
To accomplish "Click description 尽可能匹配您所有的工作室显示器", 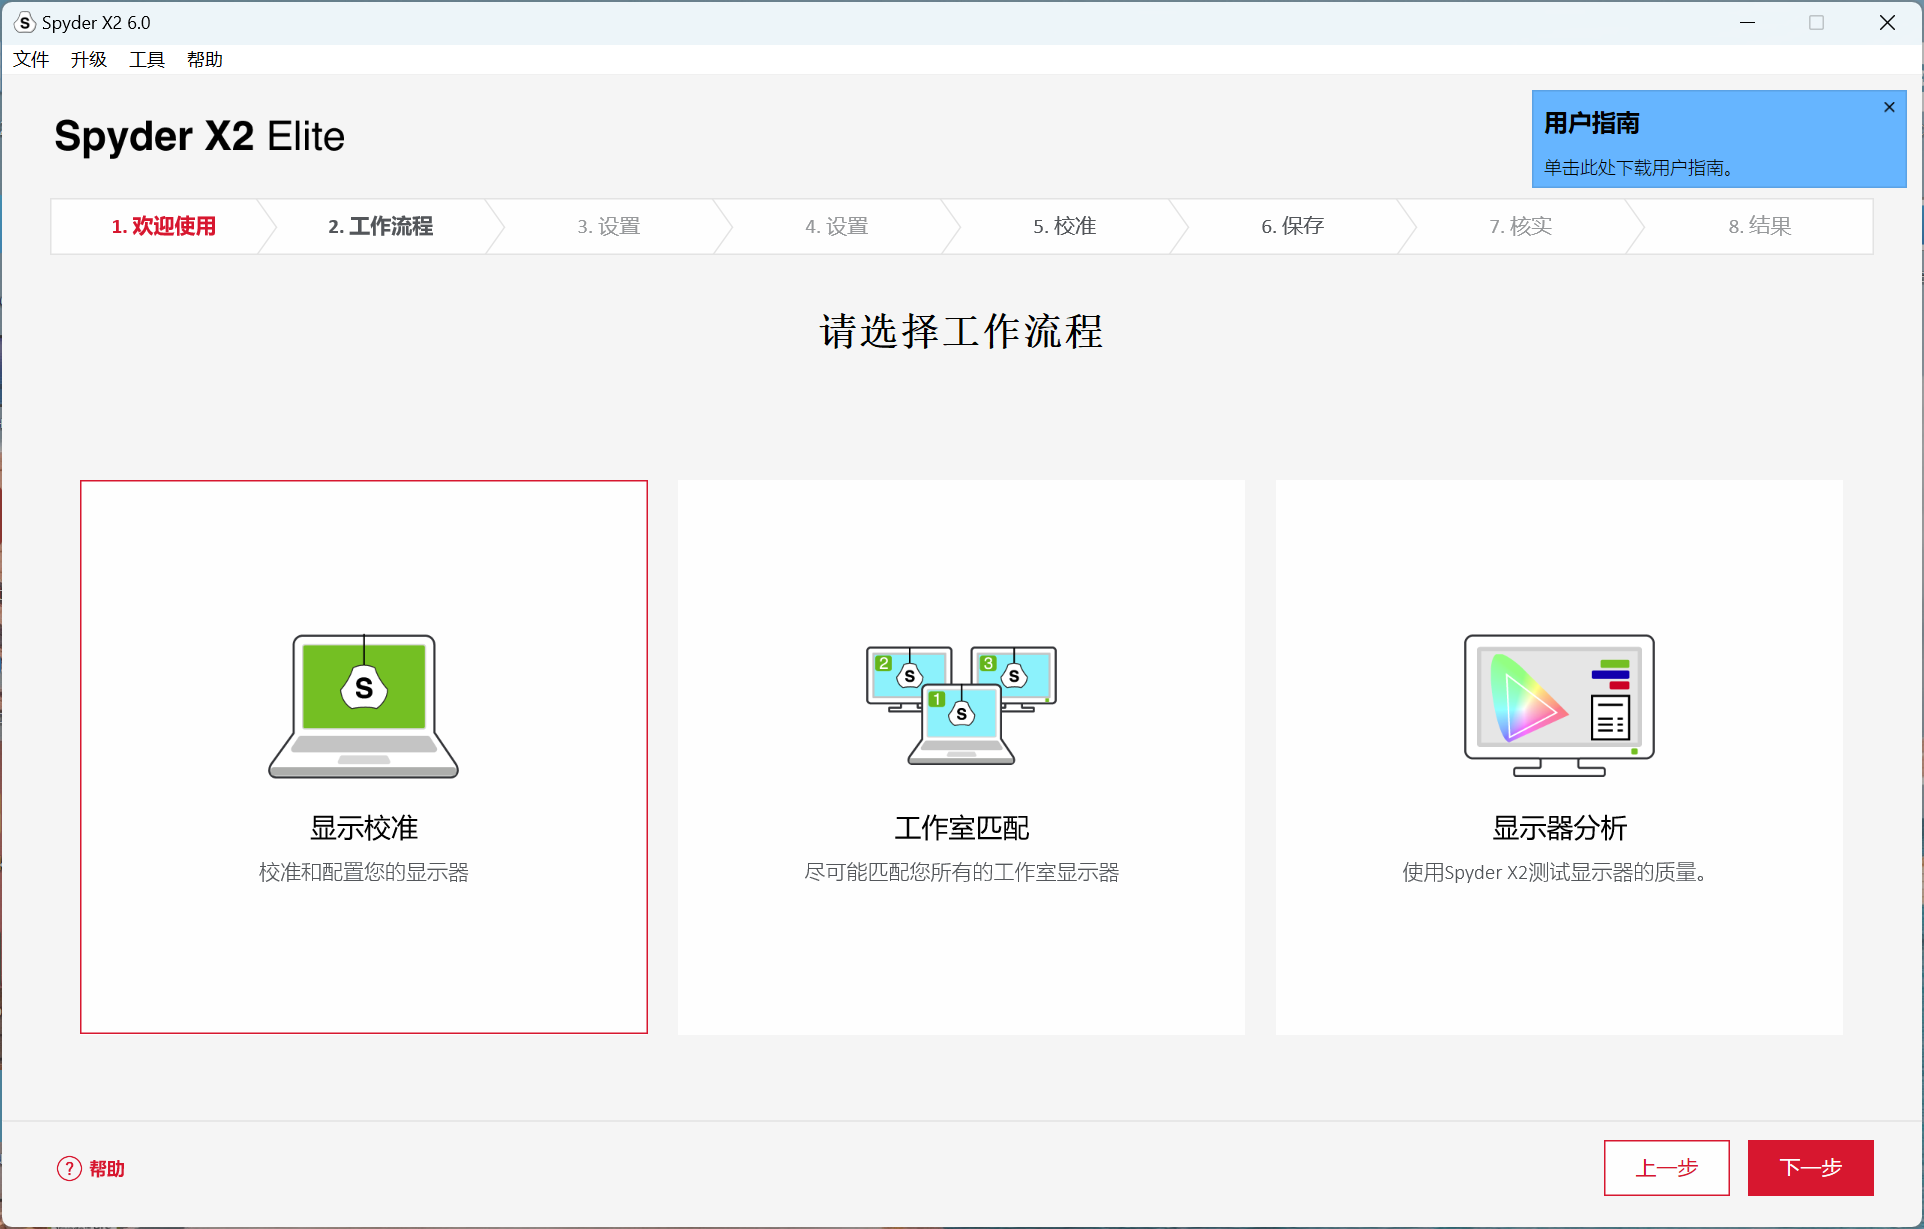I will [x=961, y=872].
